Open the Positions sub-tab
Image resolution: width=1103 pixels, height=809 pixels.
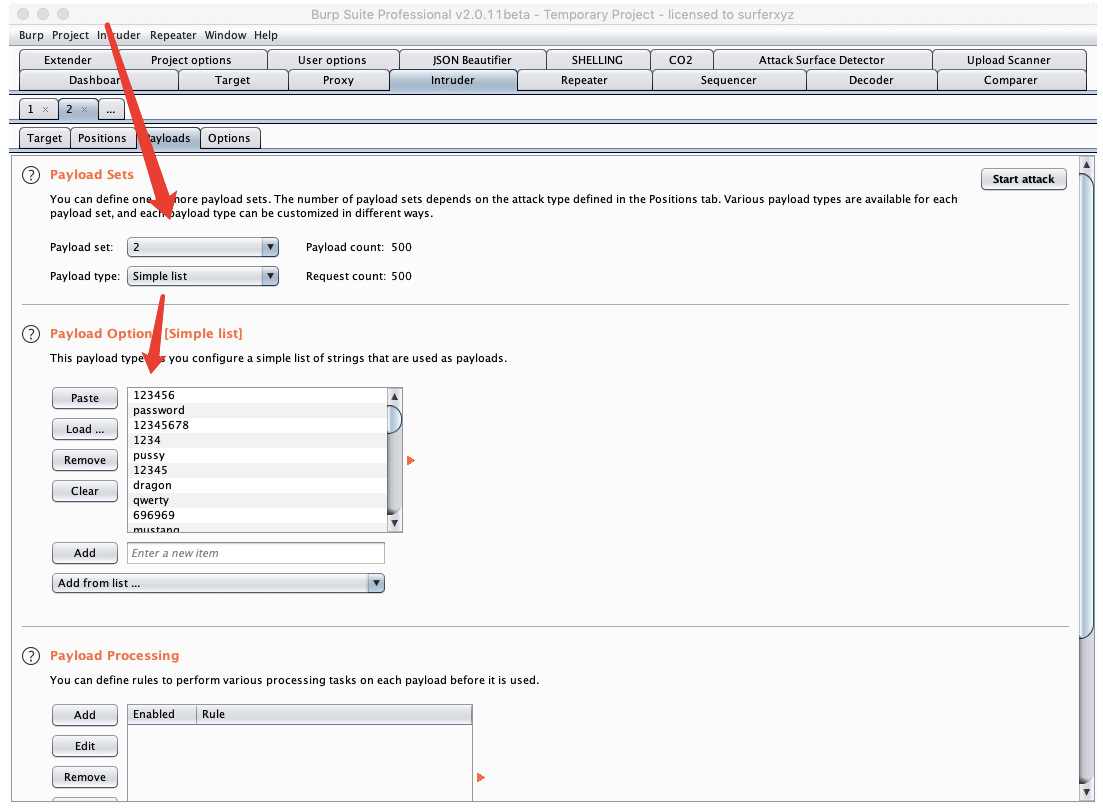click(x=103, y=138)
